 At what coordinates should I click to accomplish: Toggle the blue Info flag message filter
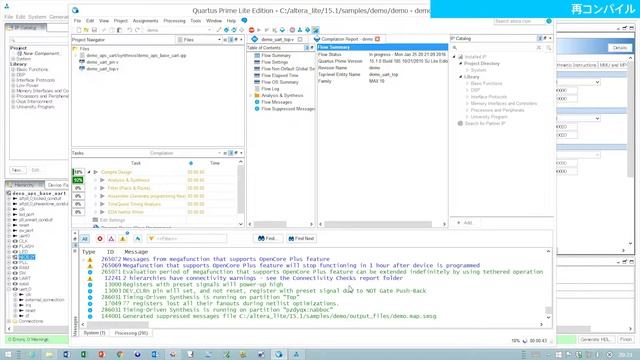[x=138, y=239]
